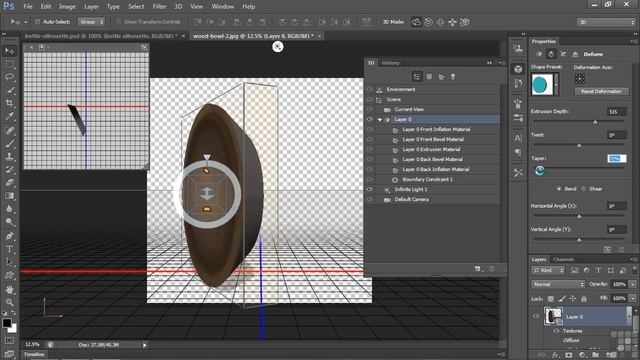Switch to the Channels tab
The image size is (640, 360).
564,260
